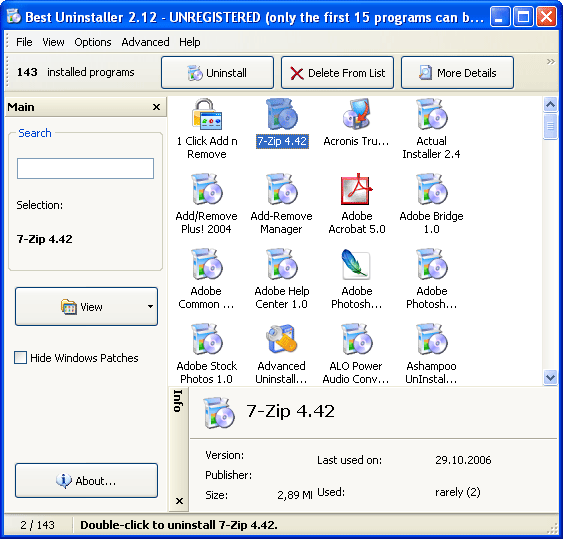Click the View button in sidebar

86,306
